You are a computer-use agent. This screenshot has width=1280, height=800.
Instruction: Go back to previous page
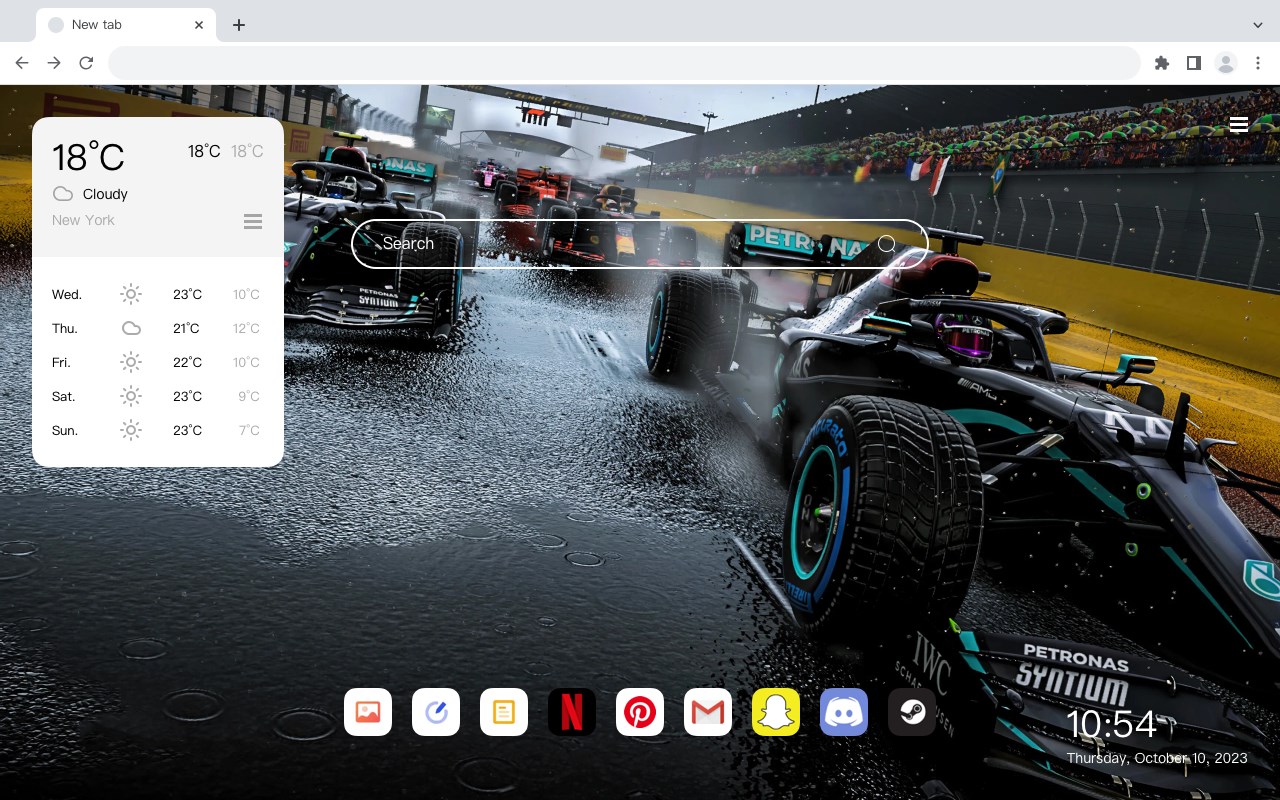(x=22, y=63)
